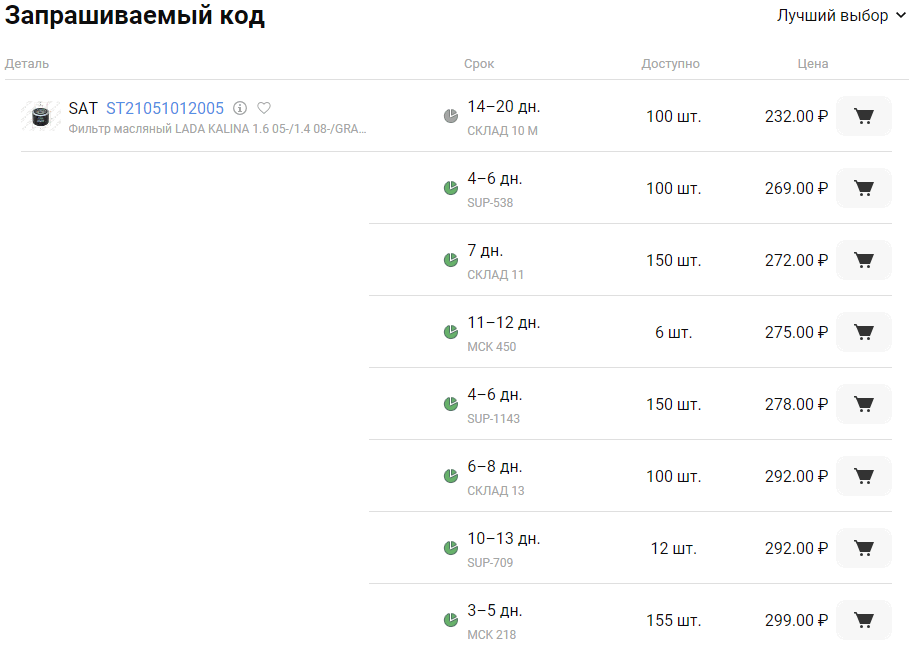The image size is (915, 655).
Task: Open the info icon next to ST21051012005
Action: pos(240,108)
